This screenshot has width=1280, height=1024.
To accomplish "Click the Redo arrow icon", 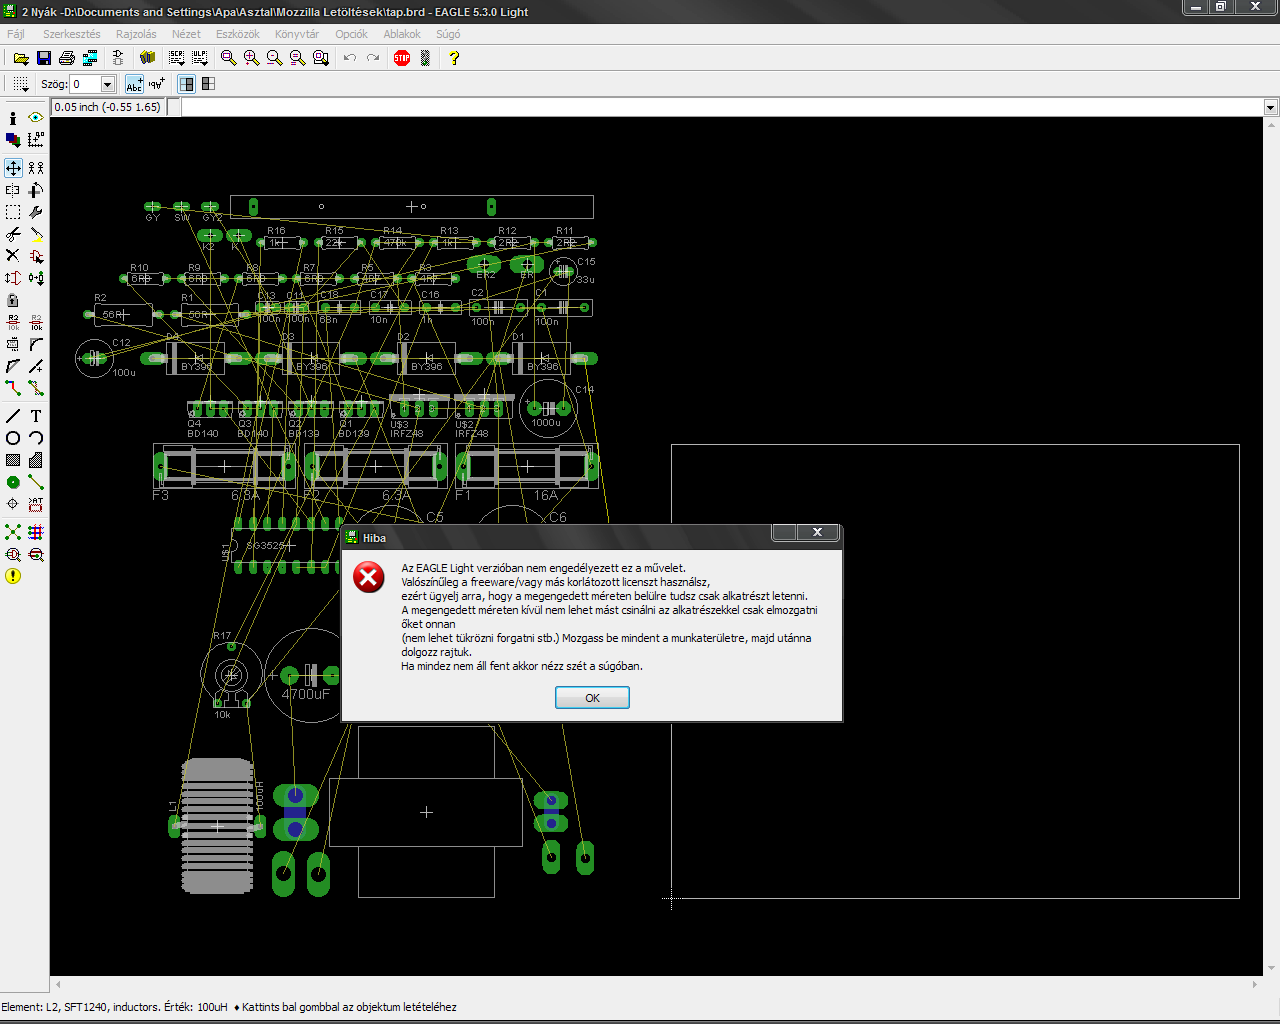I will click(373, 58).
